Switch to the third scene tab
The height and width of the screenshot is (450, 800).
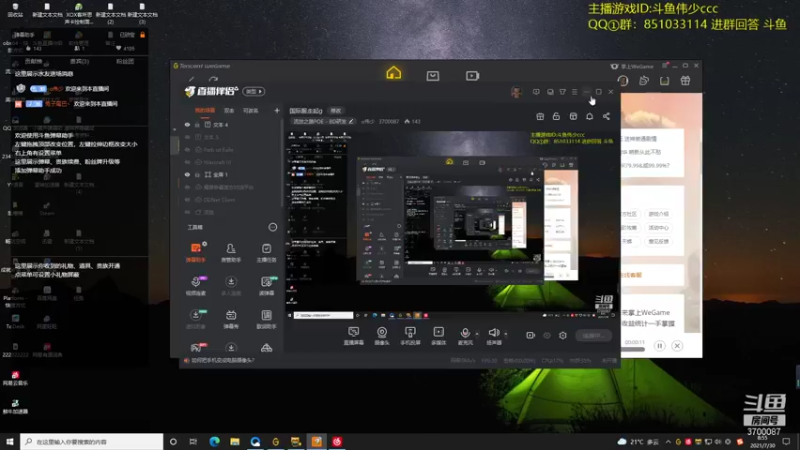click(x=251, y=110)
